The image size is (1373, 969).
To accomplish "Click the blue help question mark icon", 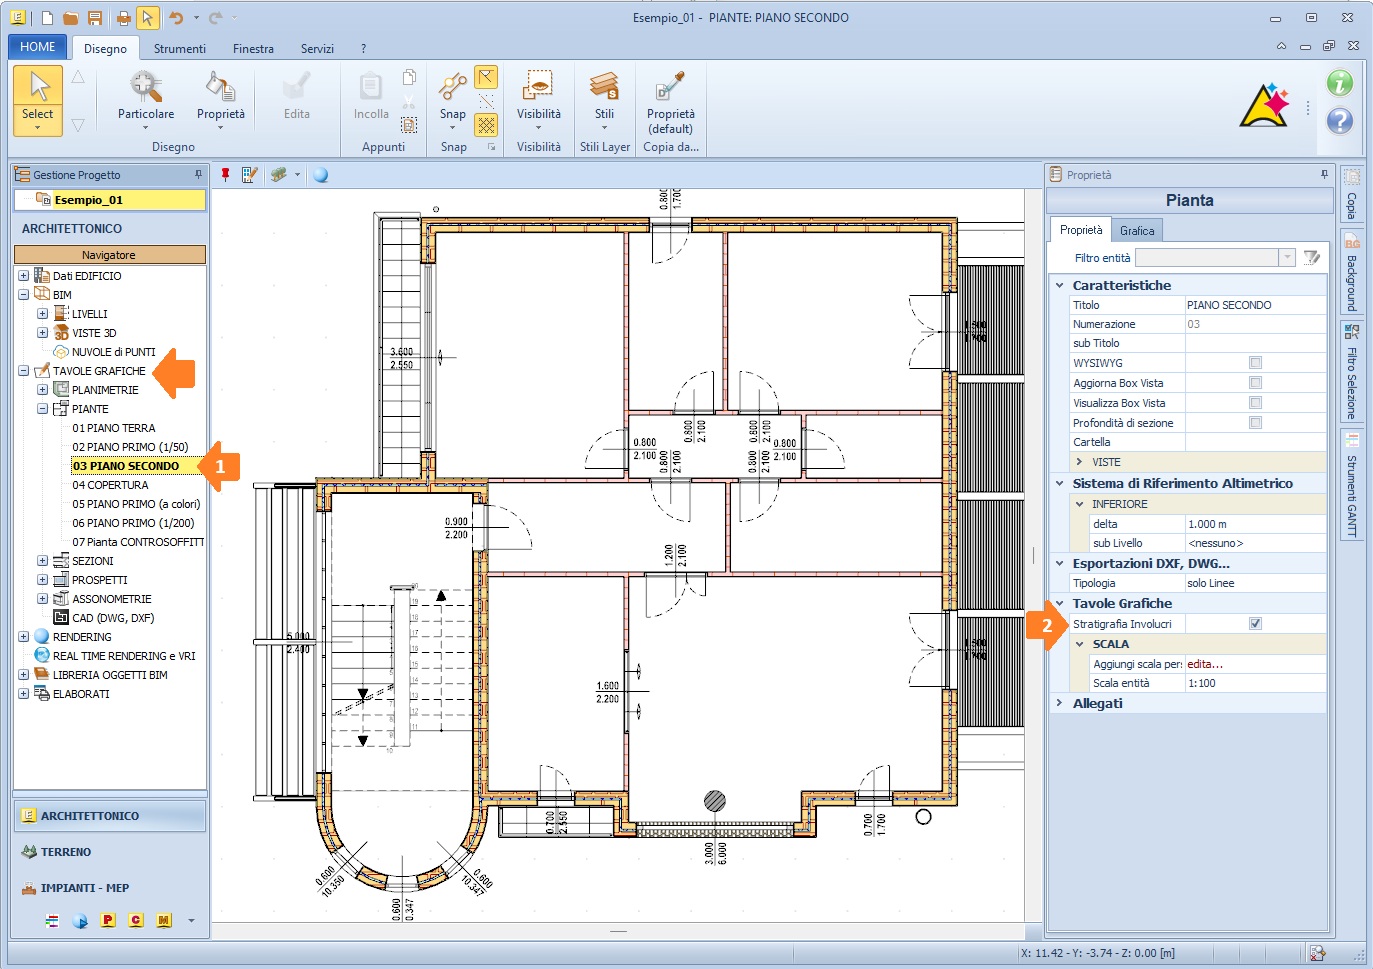I will tap(1339, 121).
